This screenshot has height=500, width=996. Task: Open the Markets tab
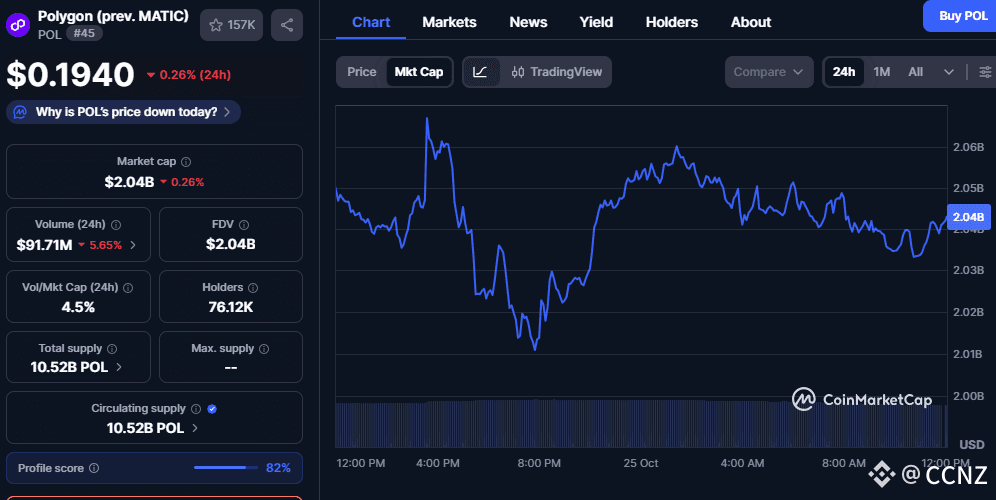coord(449,22)
